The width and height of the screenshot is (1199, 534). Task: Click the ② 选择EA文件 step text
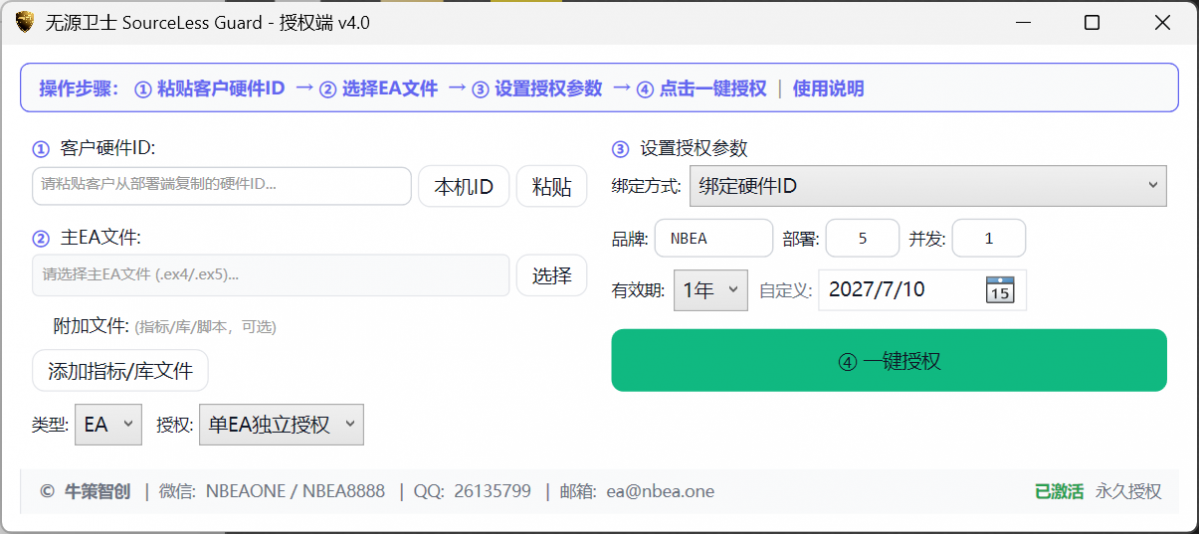click(379, 89)
